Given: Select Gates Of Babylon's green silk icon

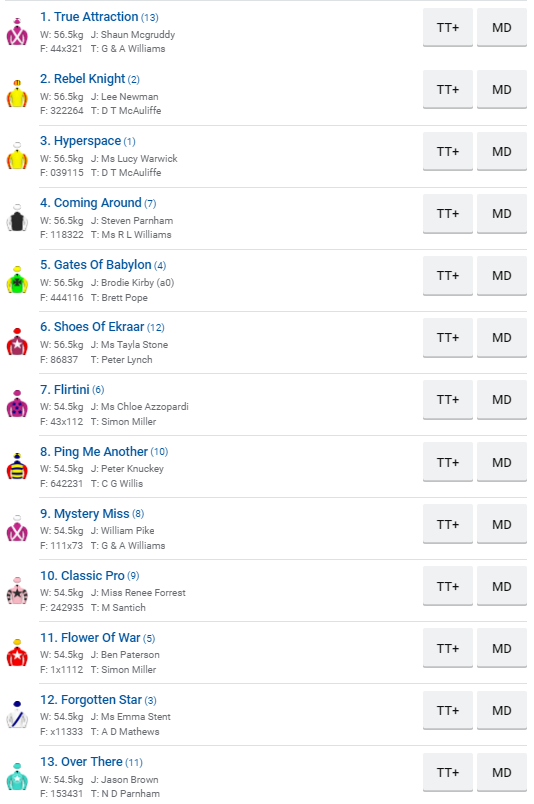Looking at the screenshot, I should tap(17, 280).
